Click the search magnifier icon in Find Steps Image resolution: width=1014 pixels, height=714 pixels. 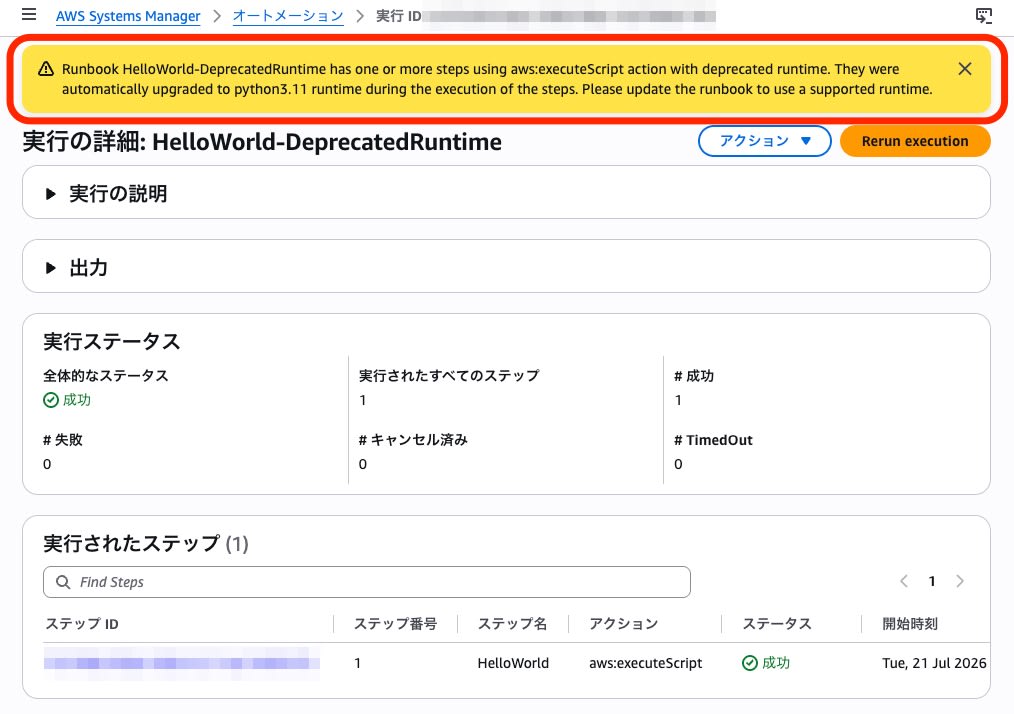coord(63,582)
